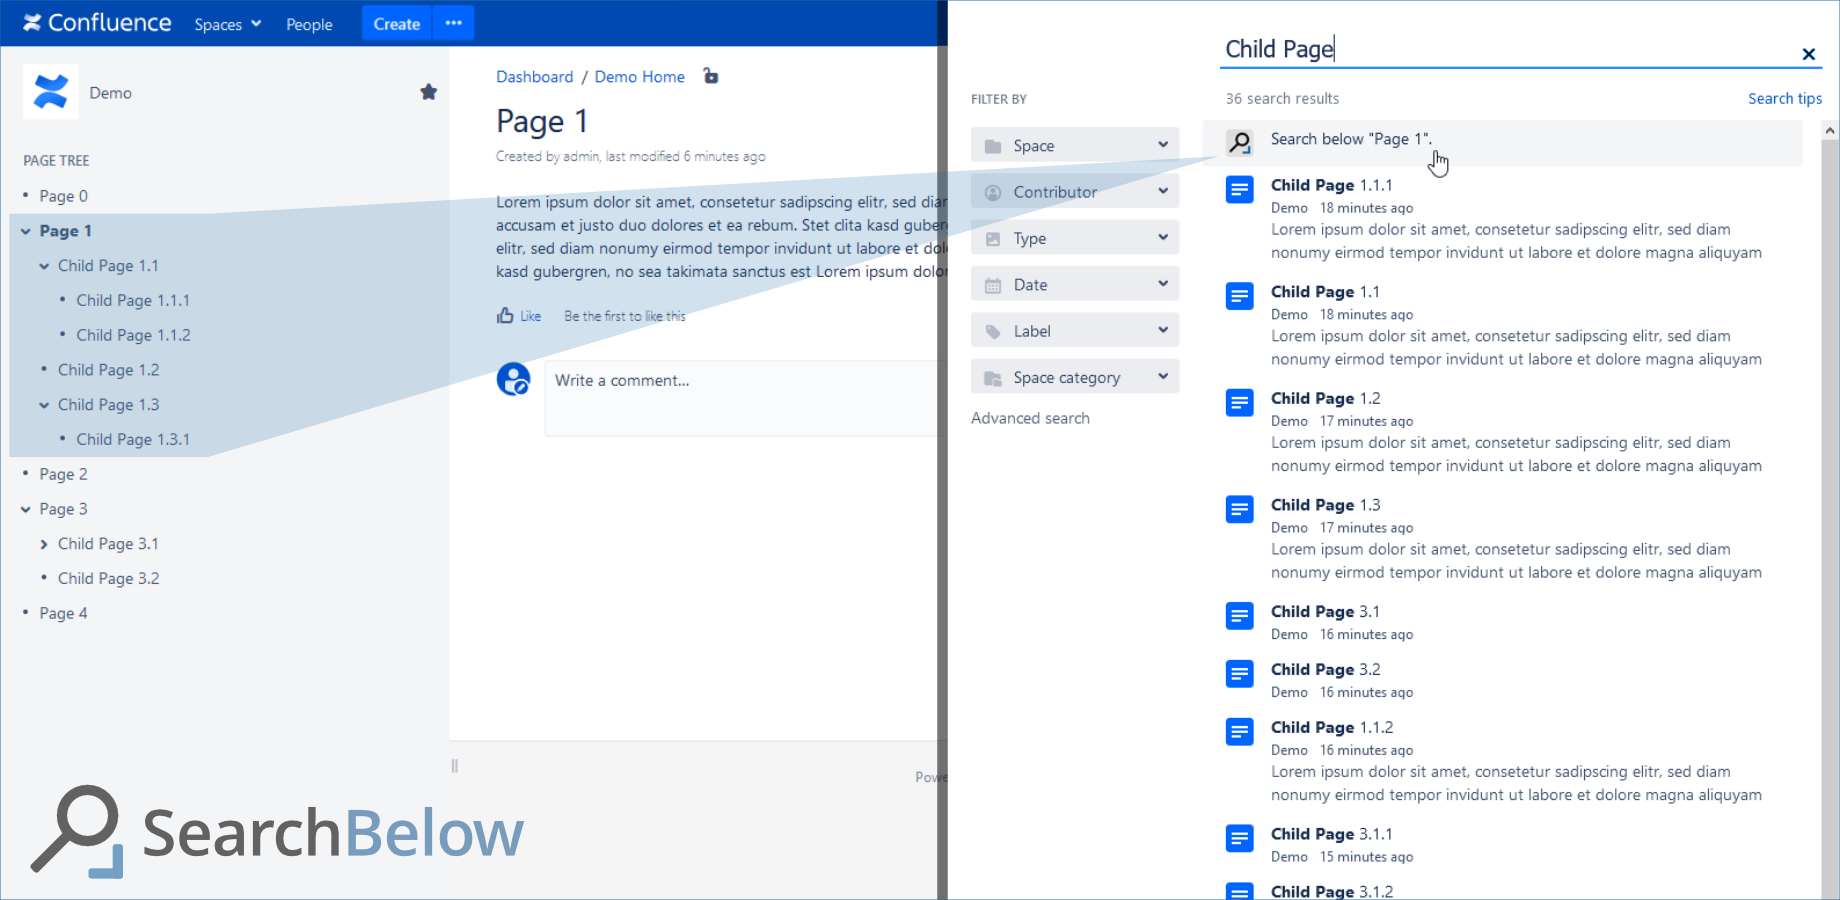This screenshot has width=1840, height=900.
Task: Select Child Page 1.1.2 in page tree
Action: click(133, 335)
